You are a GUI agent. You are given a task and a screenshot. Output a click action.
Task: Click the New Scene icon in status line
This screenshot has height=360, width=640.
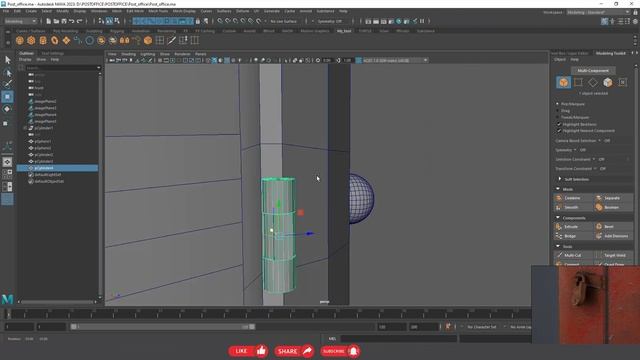(48, 21)
